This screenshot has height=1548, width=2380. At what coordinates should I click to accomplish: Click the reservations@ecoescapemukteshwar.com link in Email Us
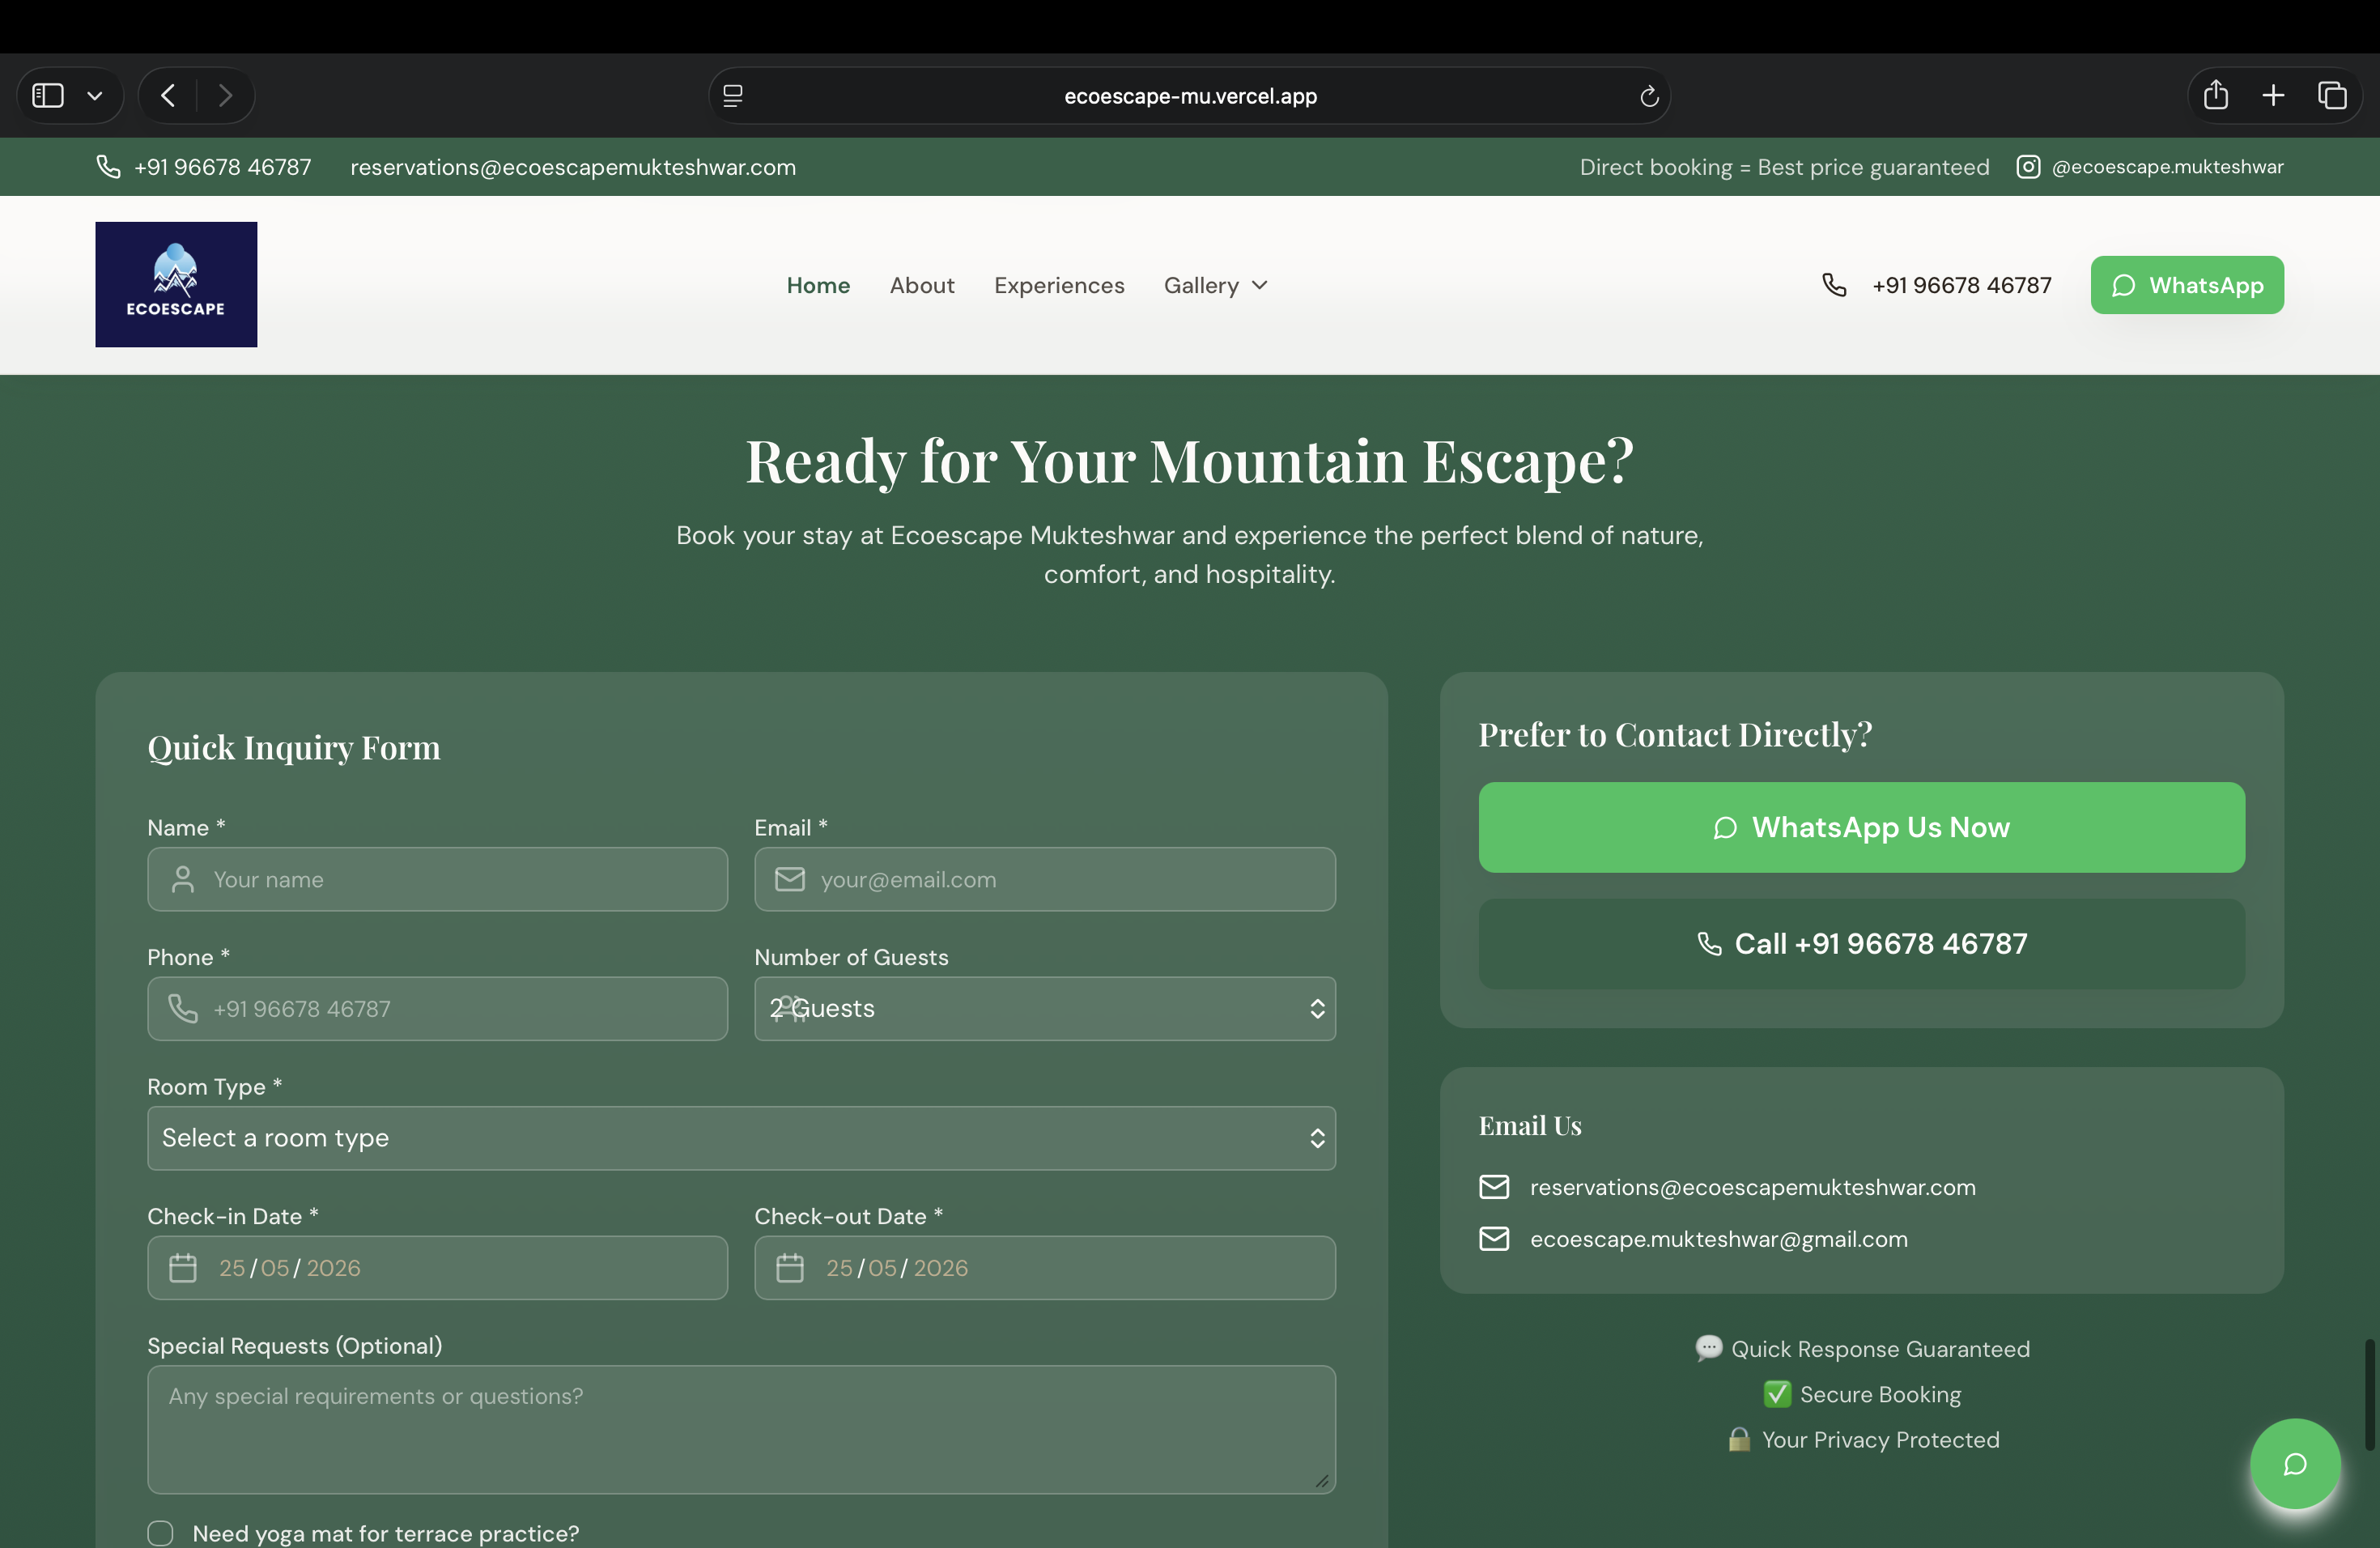1752,1187
